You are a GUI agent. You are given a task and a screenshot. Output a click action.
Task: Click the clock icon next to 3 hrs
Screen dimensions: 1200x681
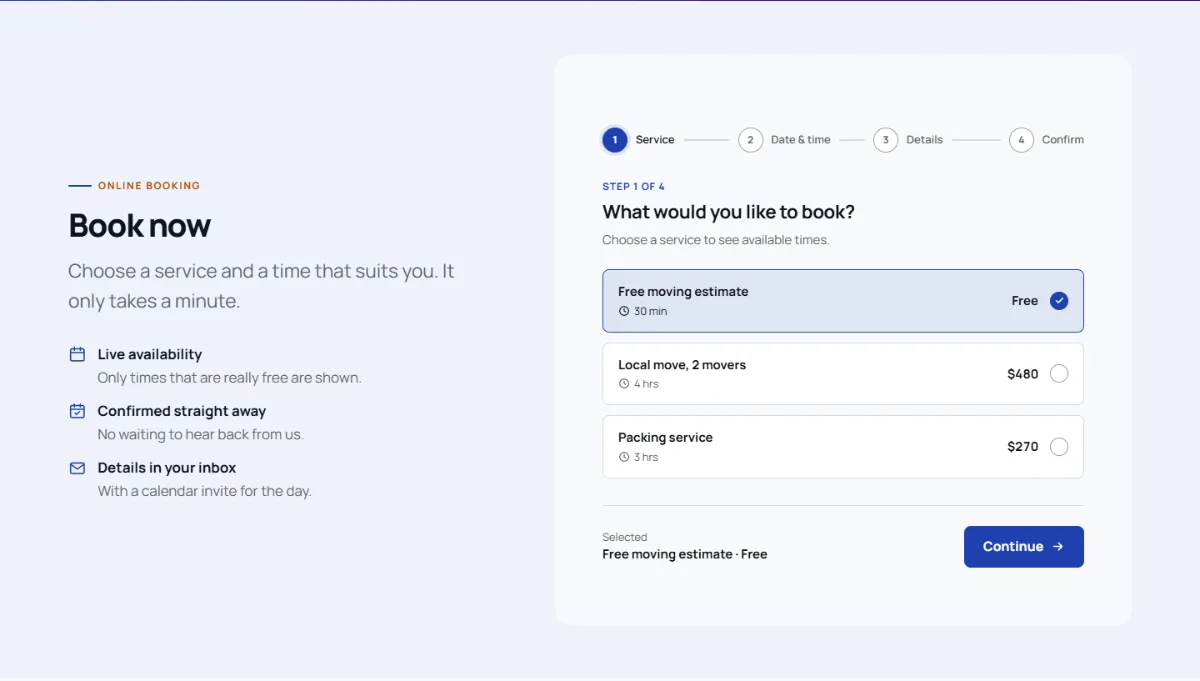[x=624, y=457]
